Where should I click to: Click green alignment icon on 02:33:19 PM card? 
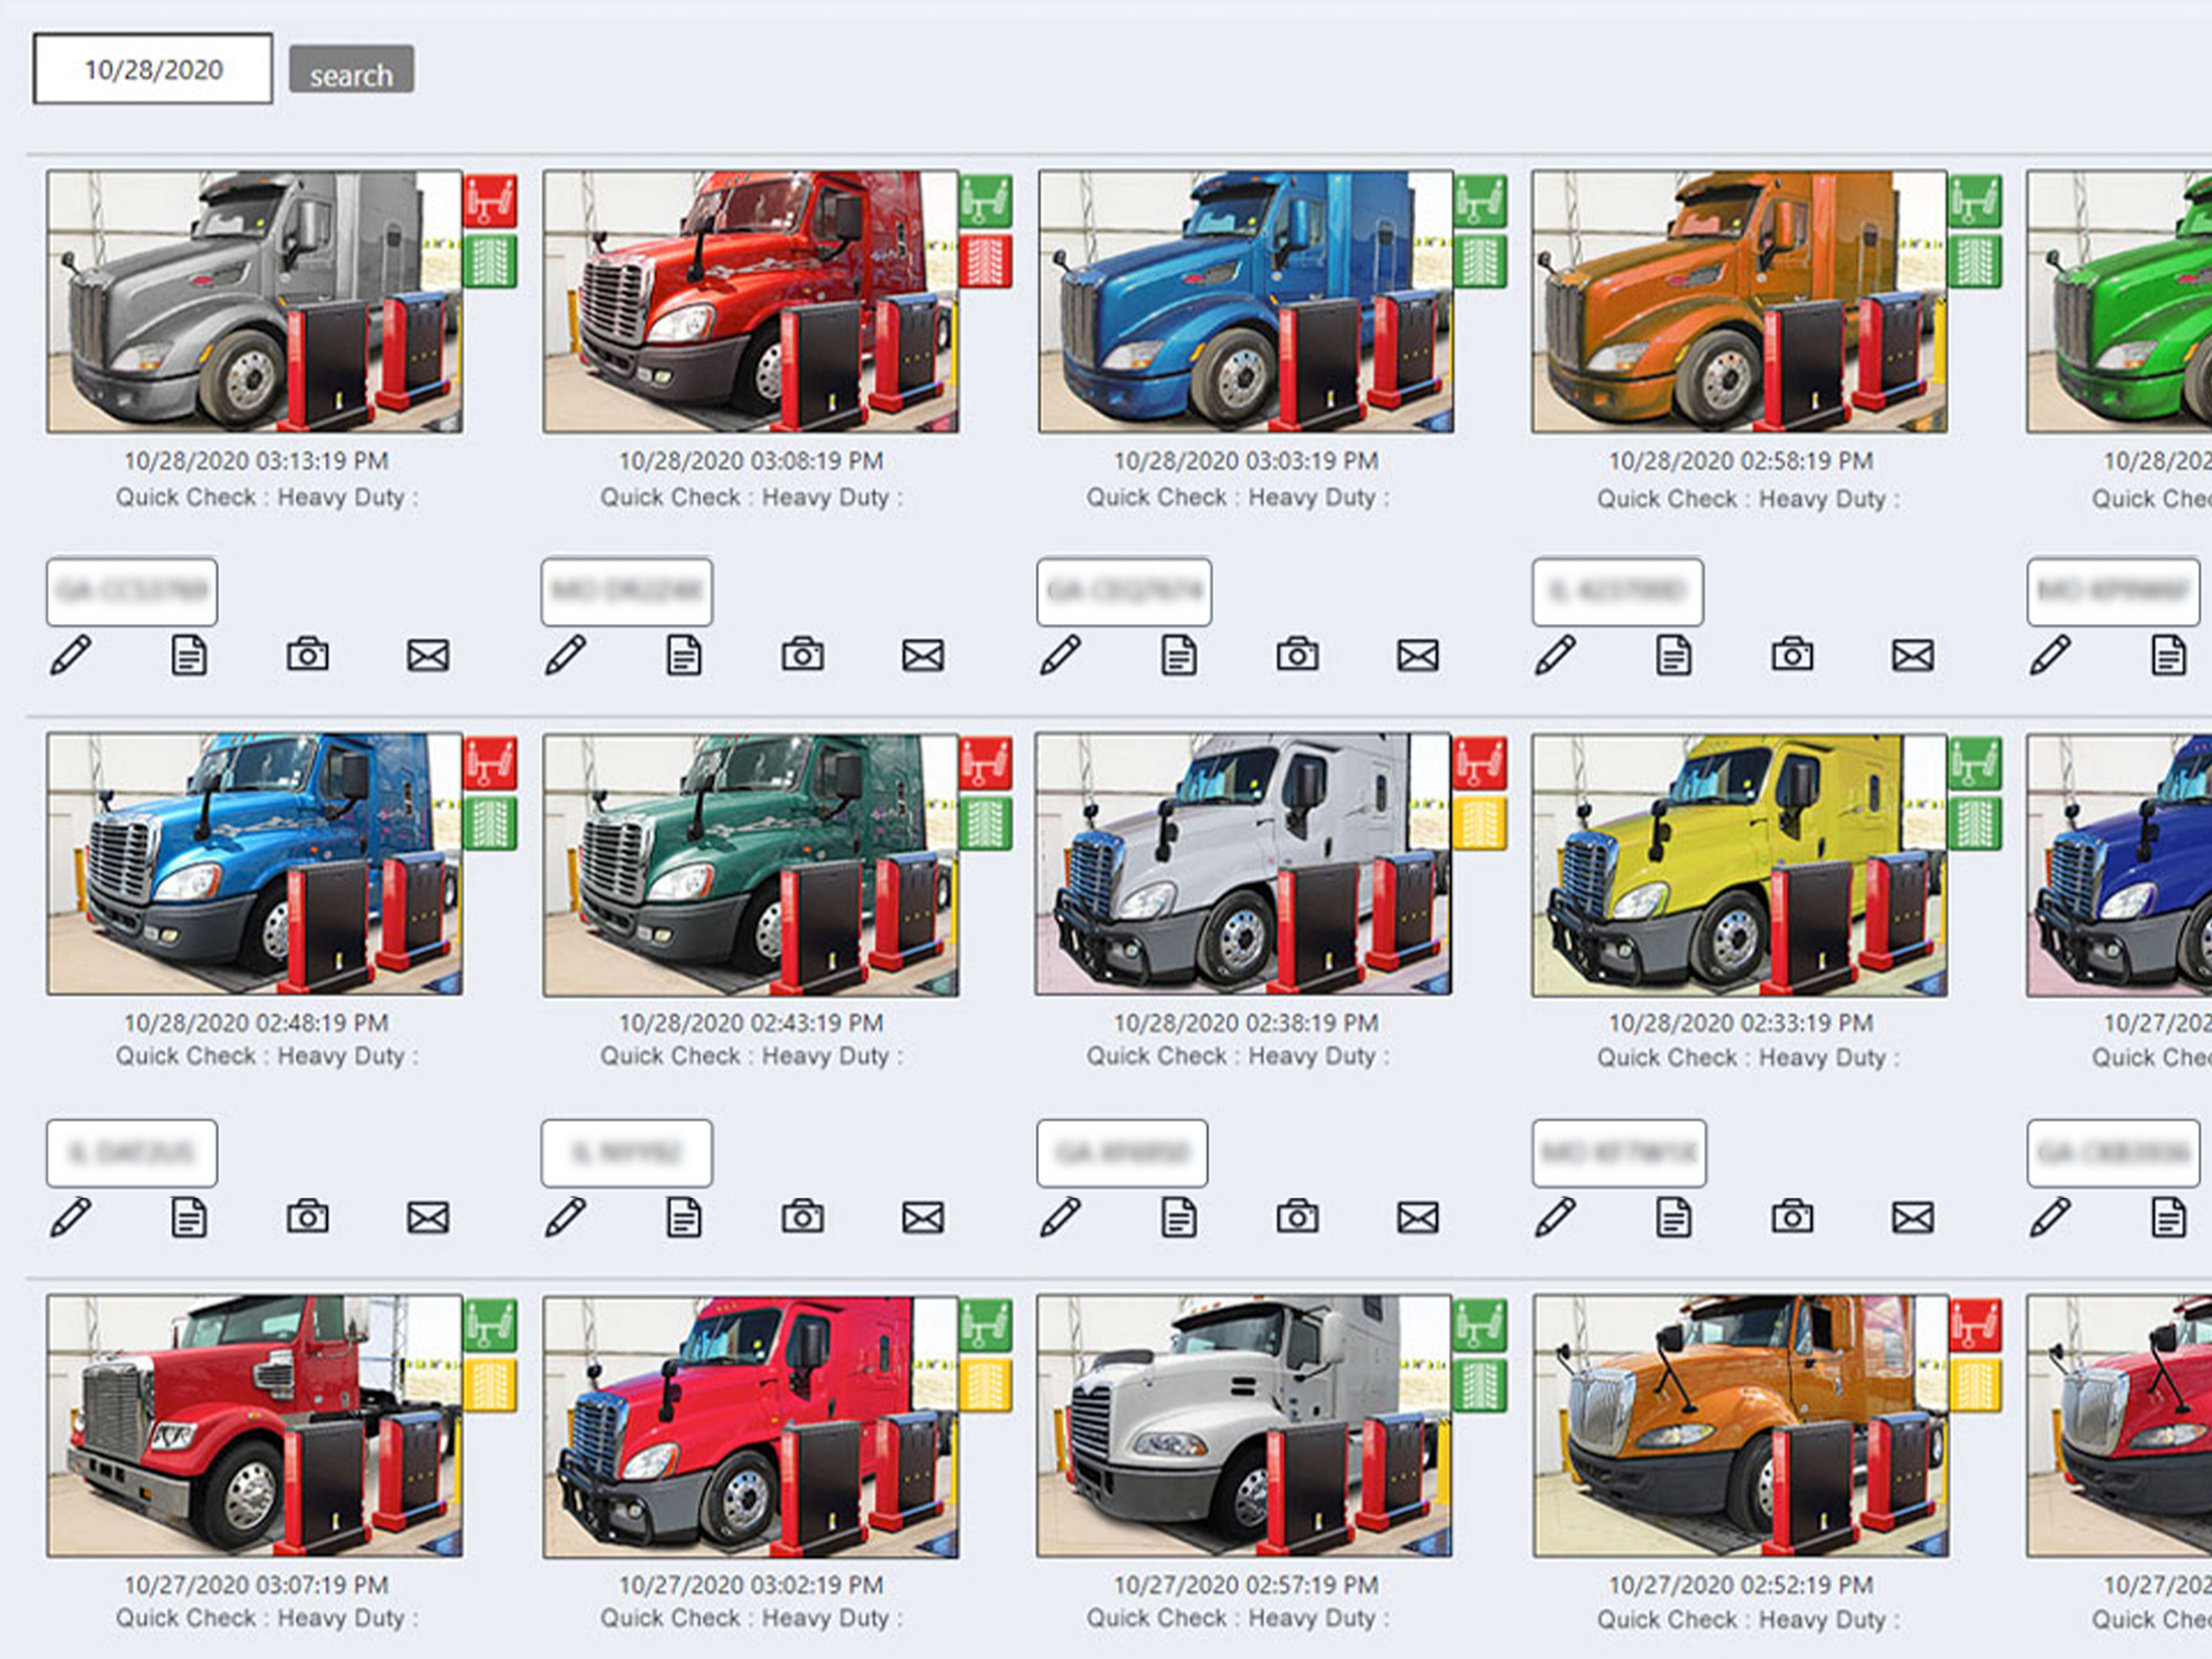[1975, 763]
